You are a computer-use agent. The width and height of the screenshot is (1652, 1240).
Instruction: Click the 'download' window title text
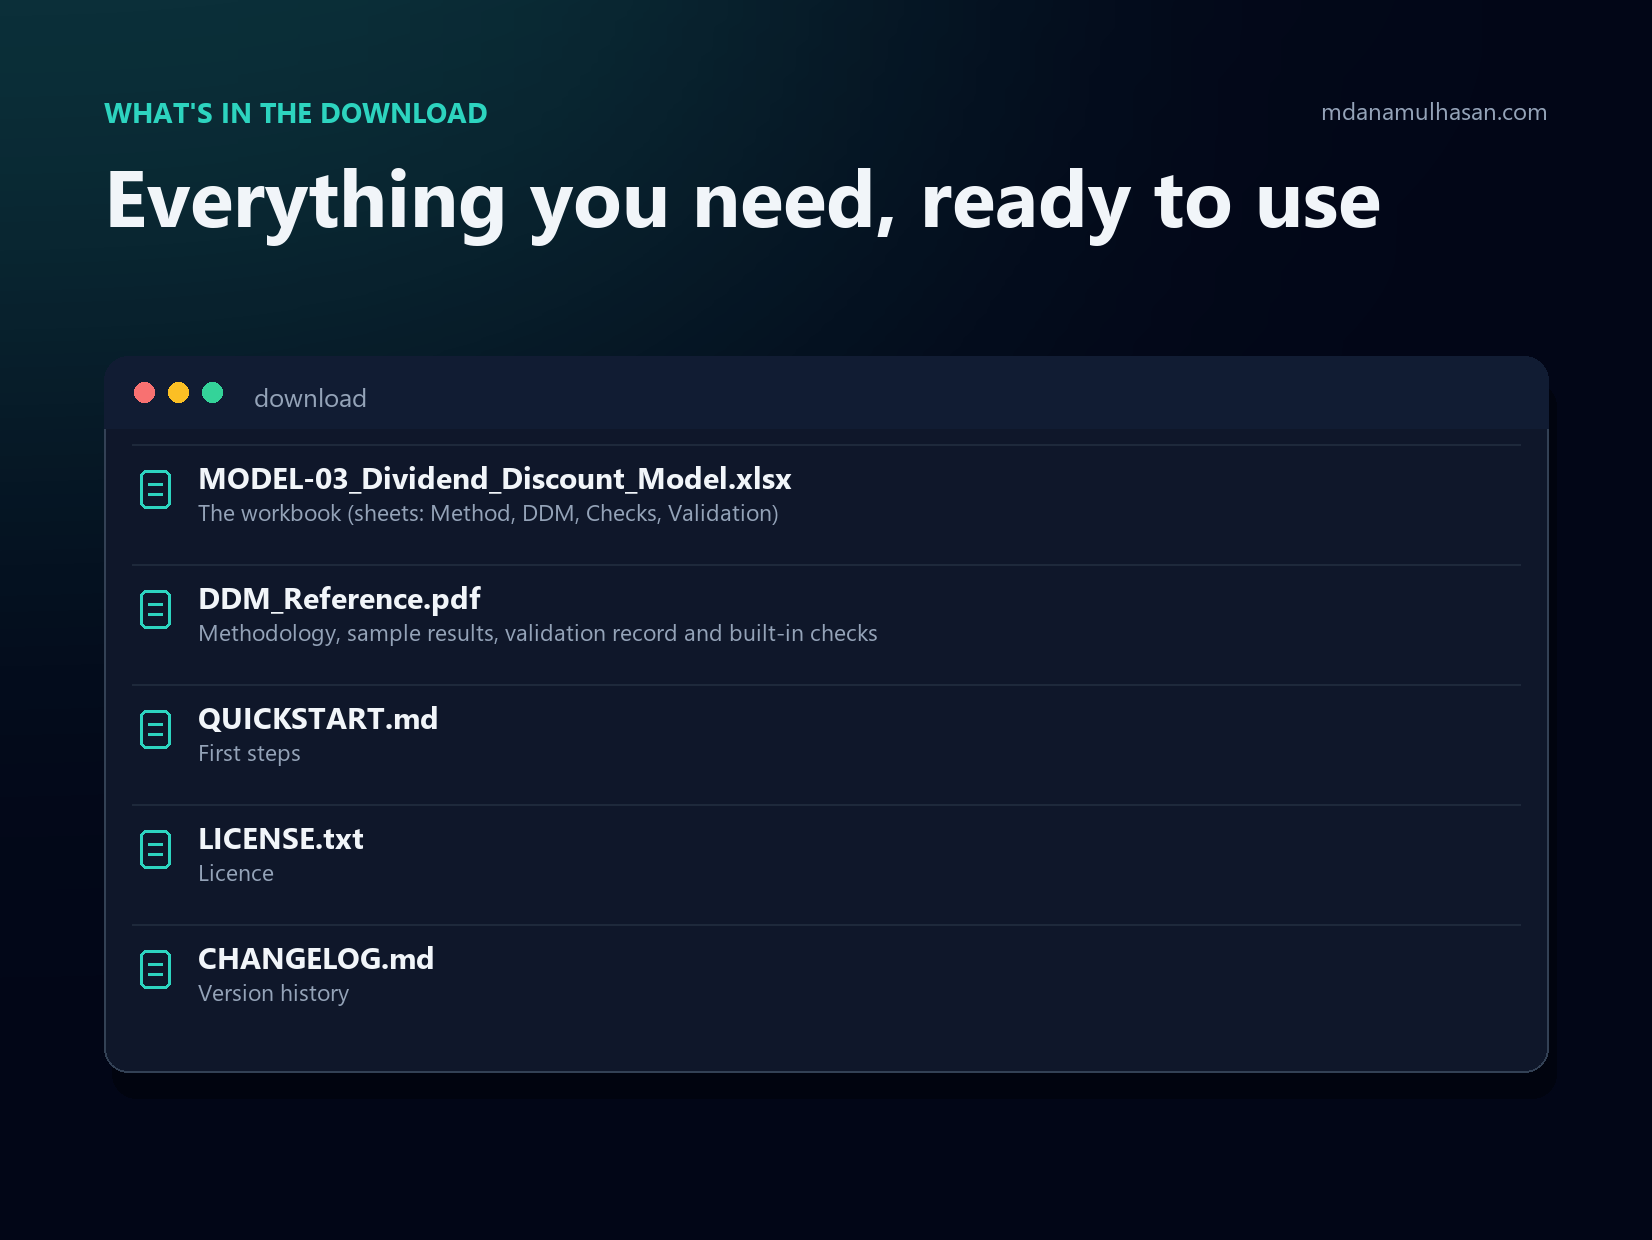click(310, 398)
